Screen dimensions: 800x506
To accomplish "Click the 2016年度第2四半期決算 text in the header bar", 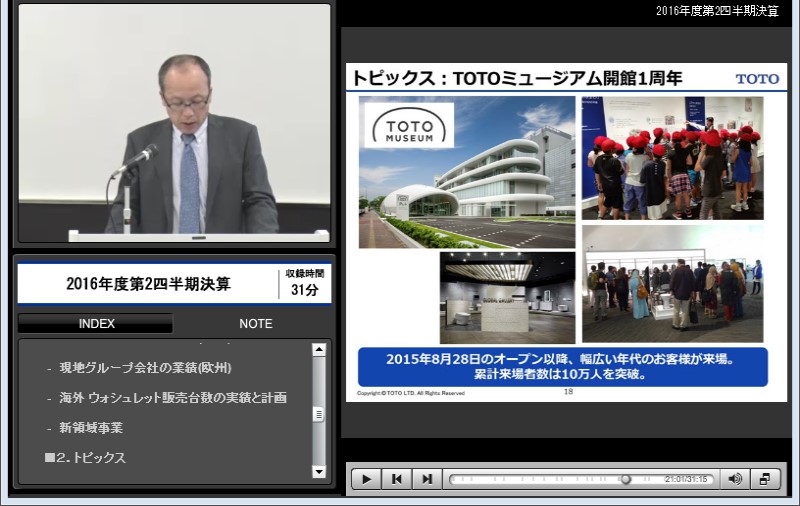I will (717, 11).
